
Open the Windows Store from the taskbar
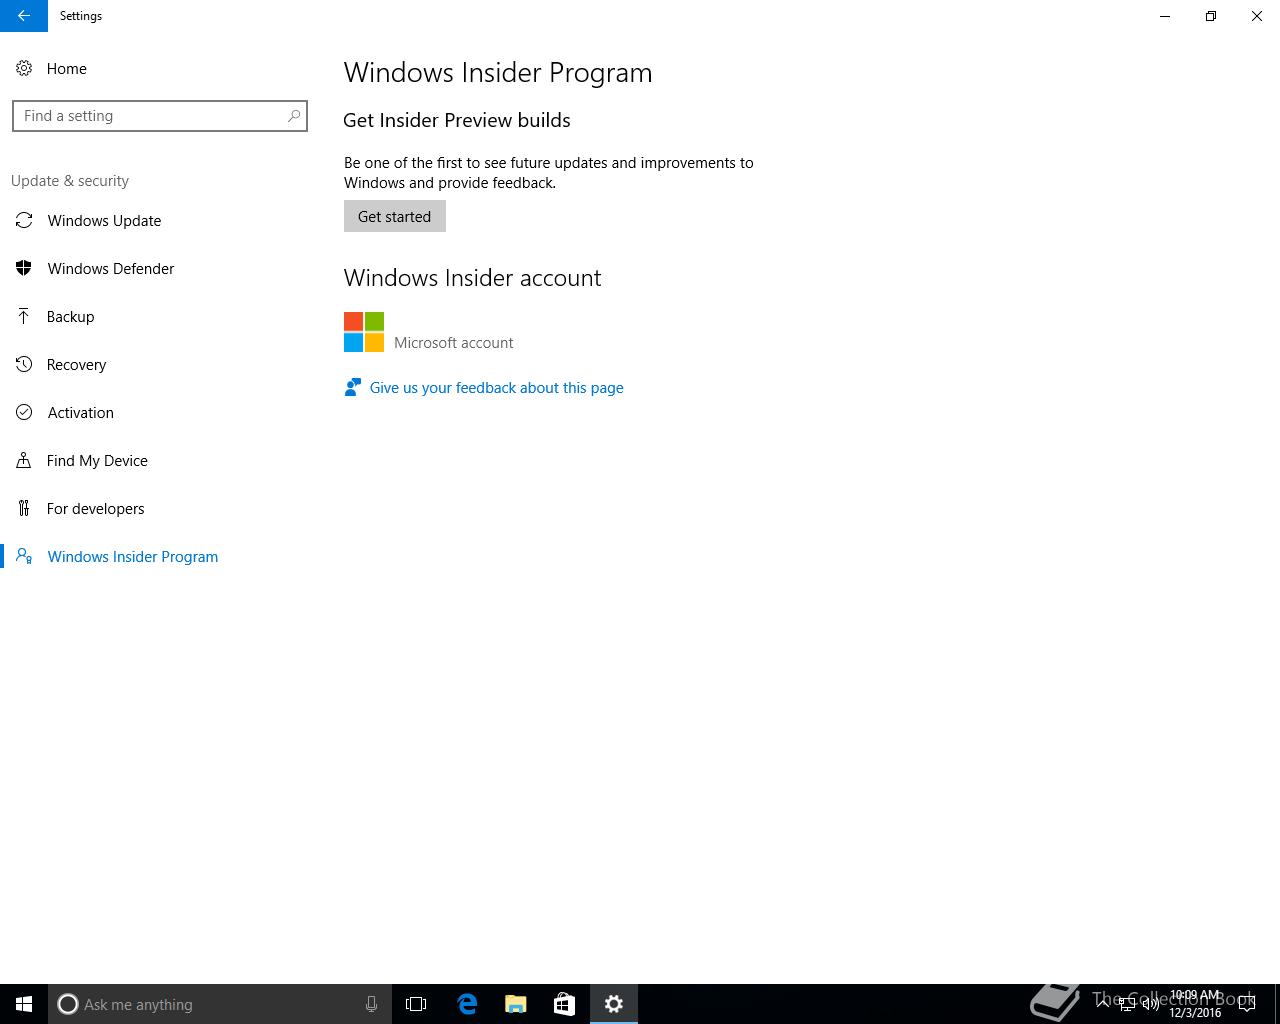tap(564, 1004)
